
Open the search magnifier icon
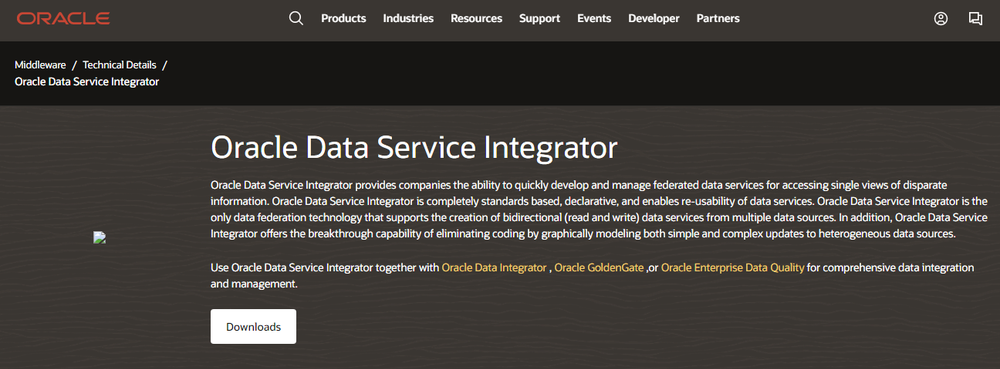[296, 18]
